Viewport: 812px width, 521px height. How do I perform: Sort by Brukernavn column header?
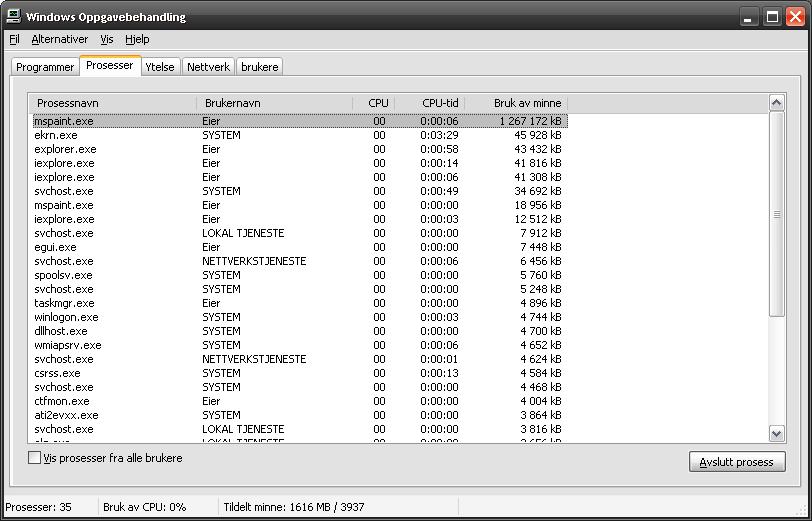click(x=274, y=103)
